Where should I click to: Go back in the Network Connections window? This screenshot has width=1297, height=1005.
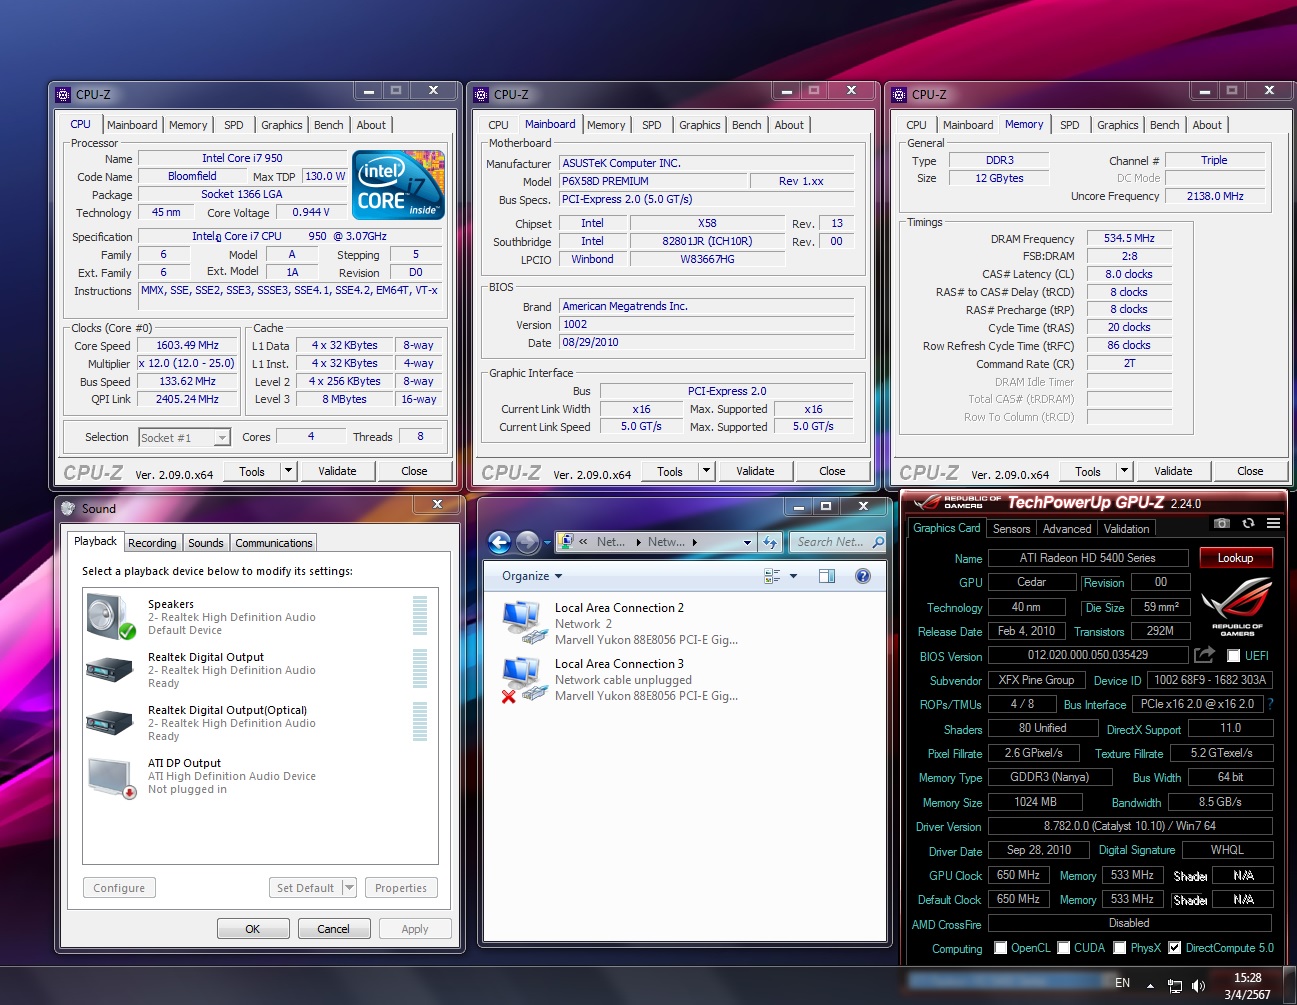point(499,542)
